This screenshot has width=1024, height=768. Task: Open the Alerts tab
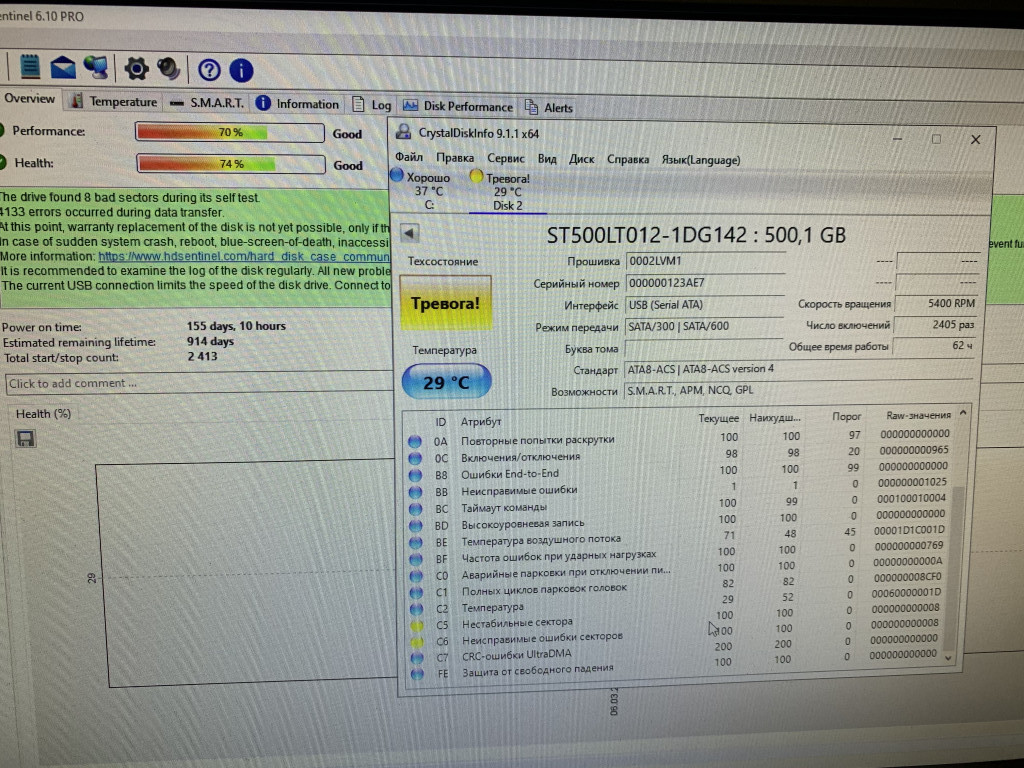(549, 108)
